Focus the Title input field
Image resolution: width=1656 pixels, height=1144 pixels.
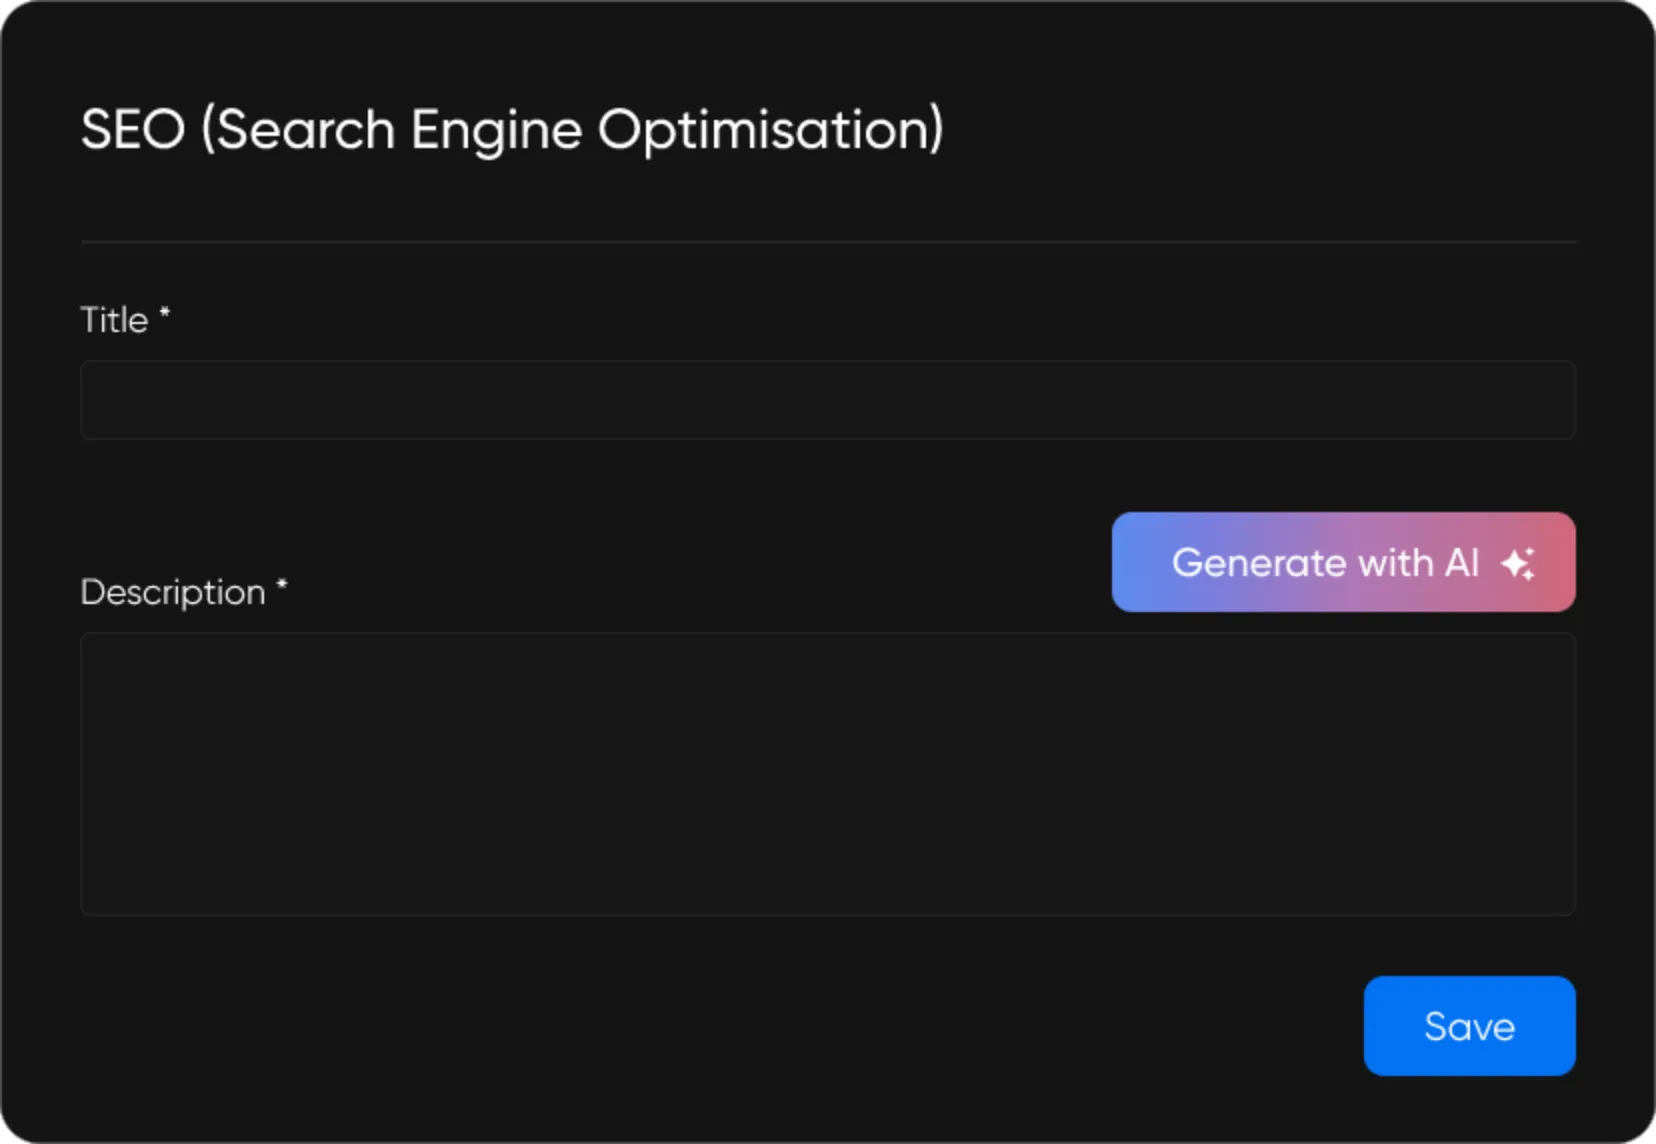pyautogui.click(x=828, y=400)
